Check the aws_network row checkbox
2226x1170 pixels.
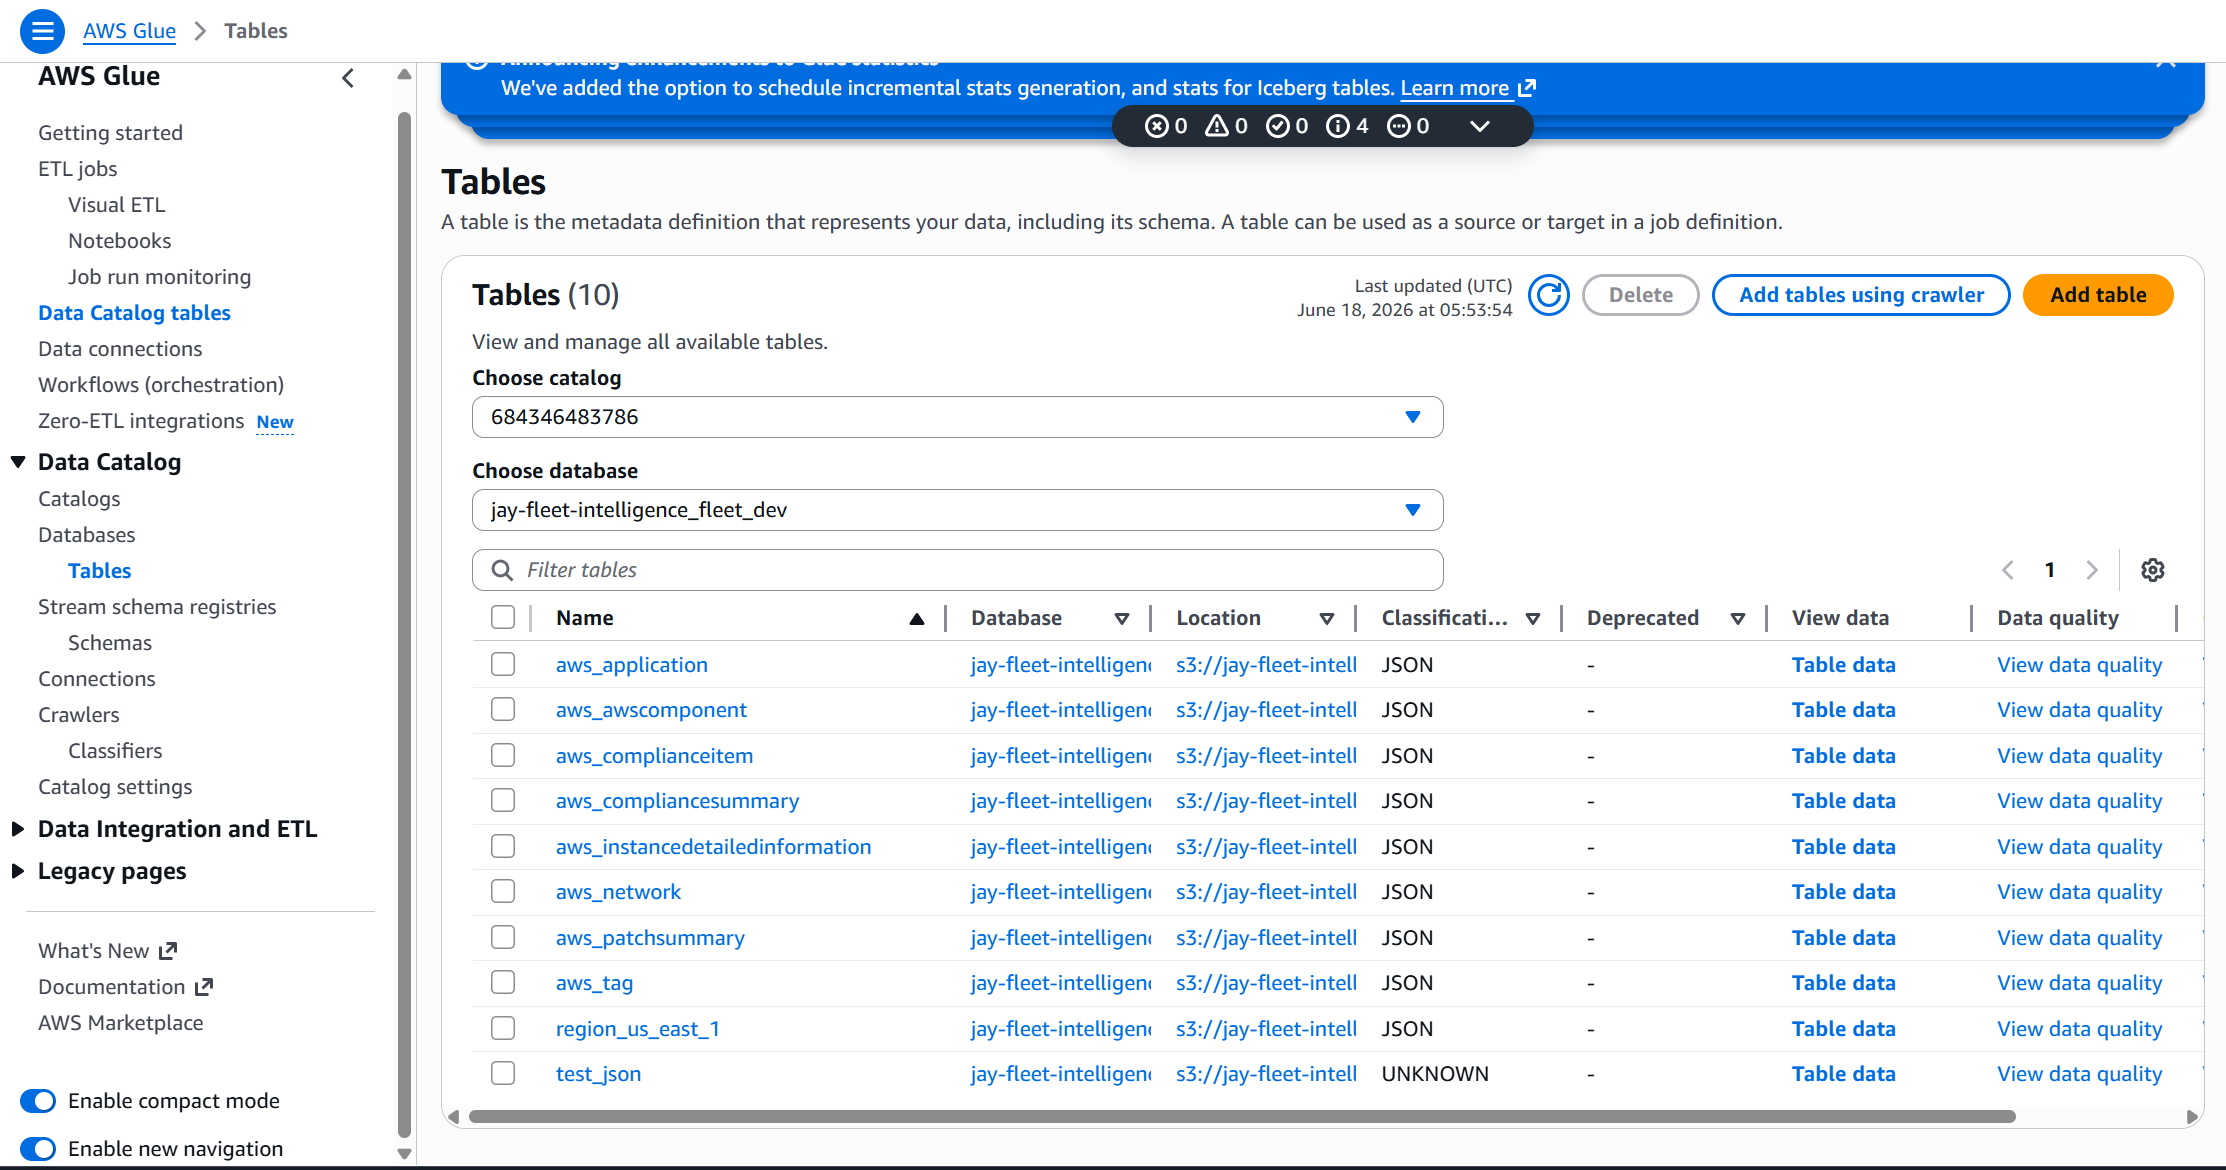tap(503, 892)
